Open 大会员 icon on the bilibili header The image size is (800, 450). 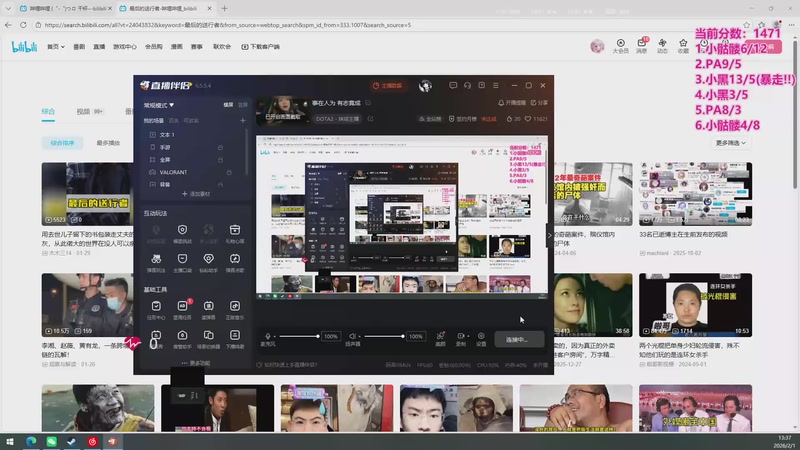pos(620,45)
